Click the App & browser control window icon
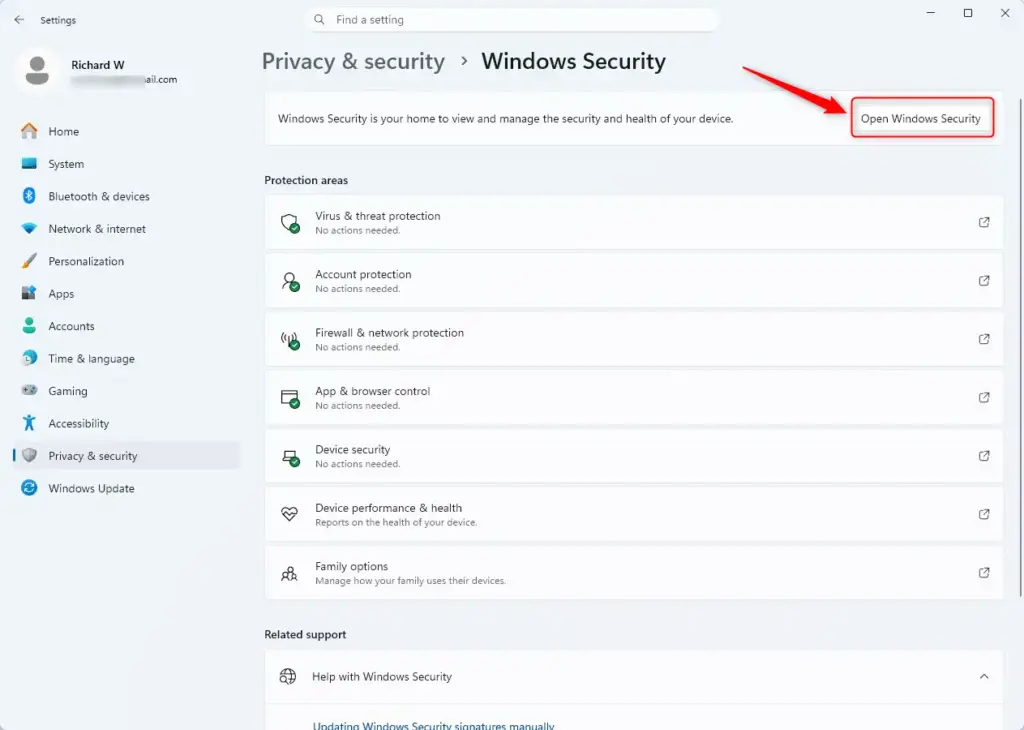This screenshot has width=1024, height=730. click(x=290, y=398)
